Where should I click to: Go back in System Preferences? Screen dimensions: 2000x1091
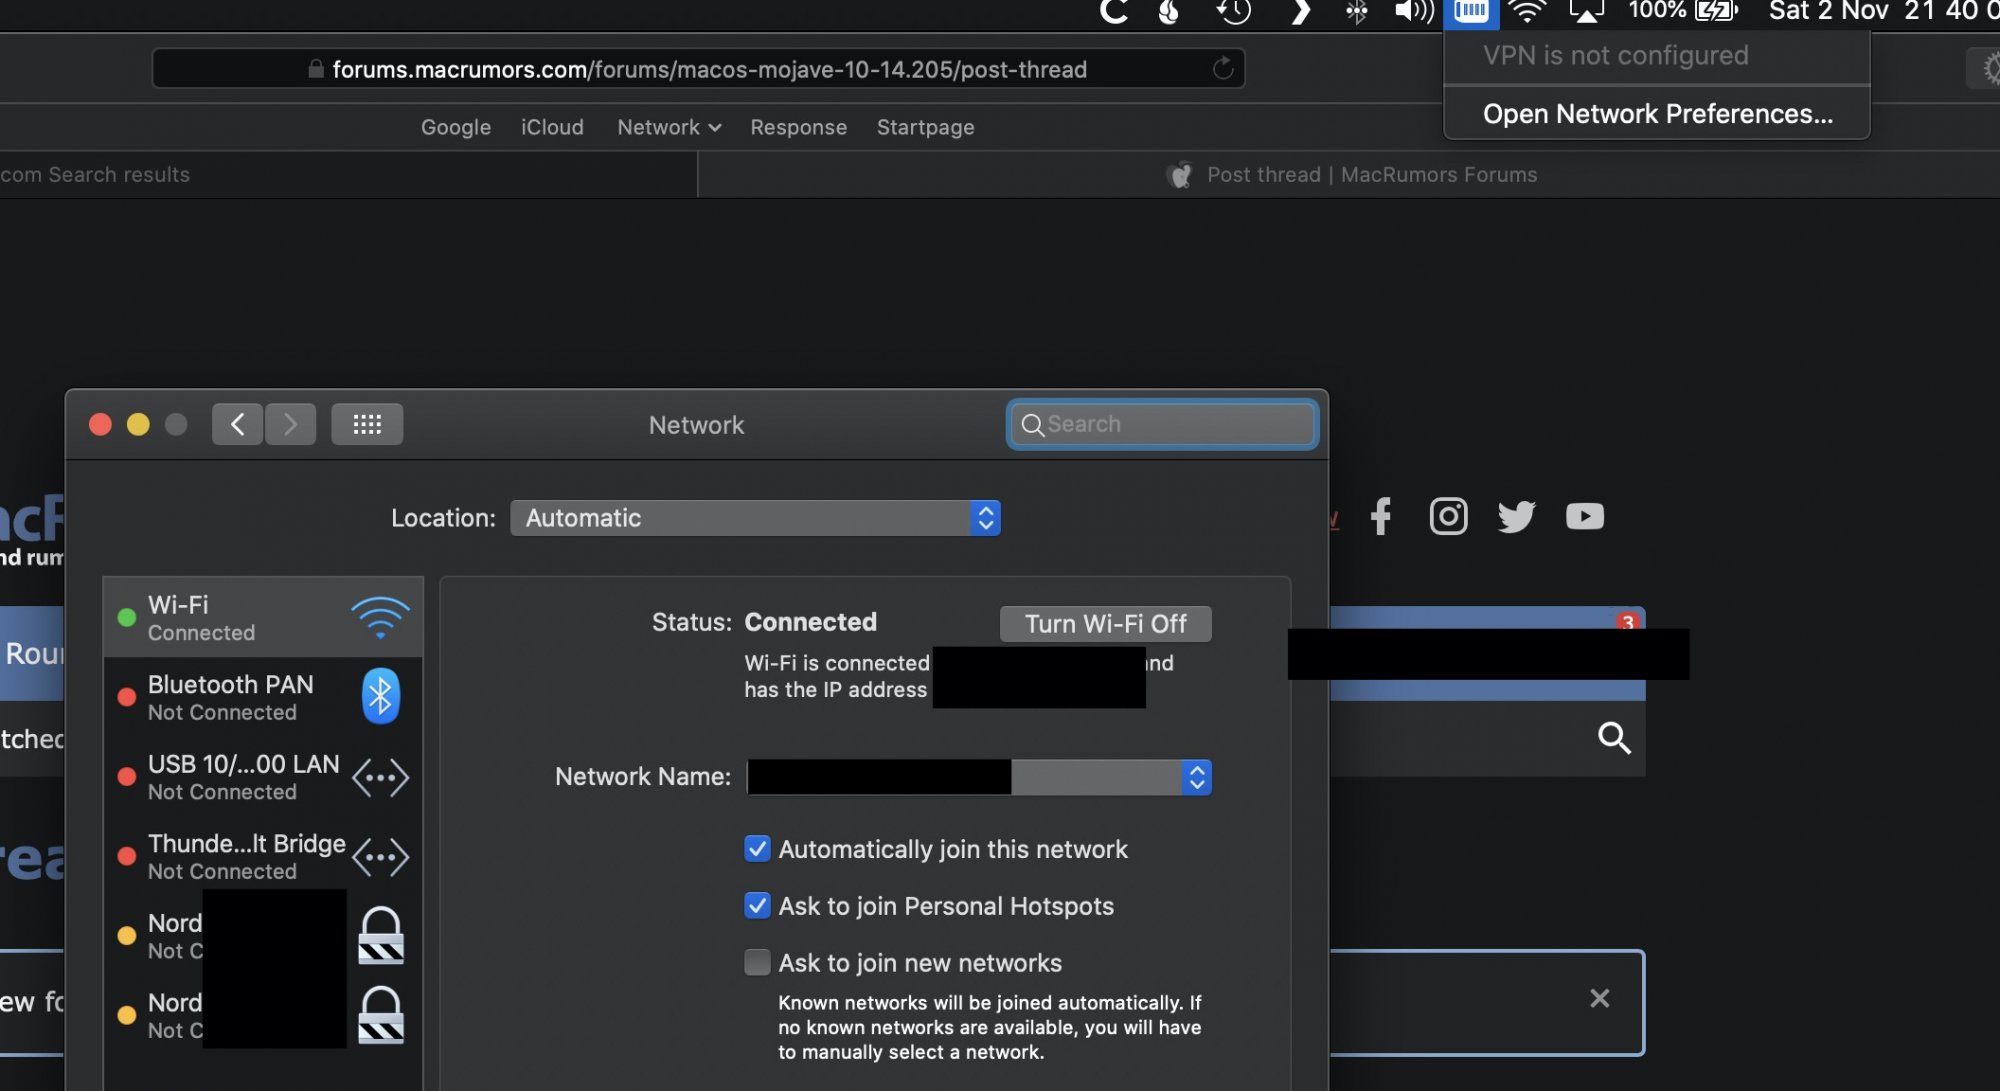pos(237,424)
